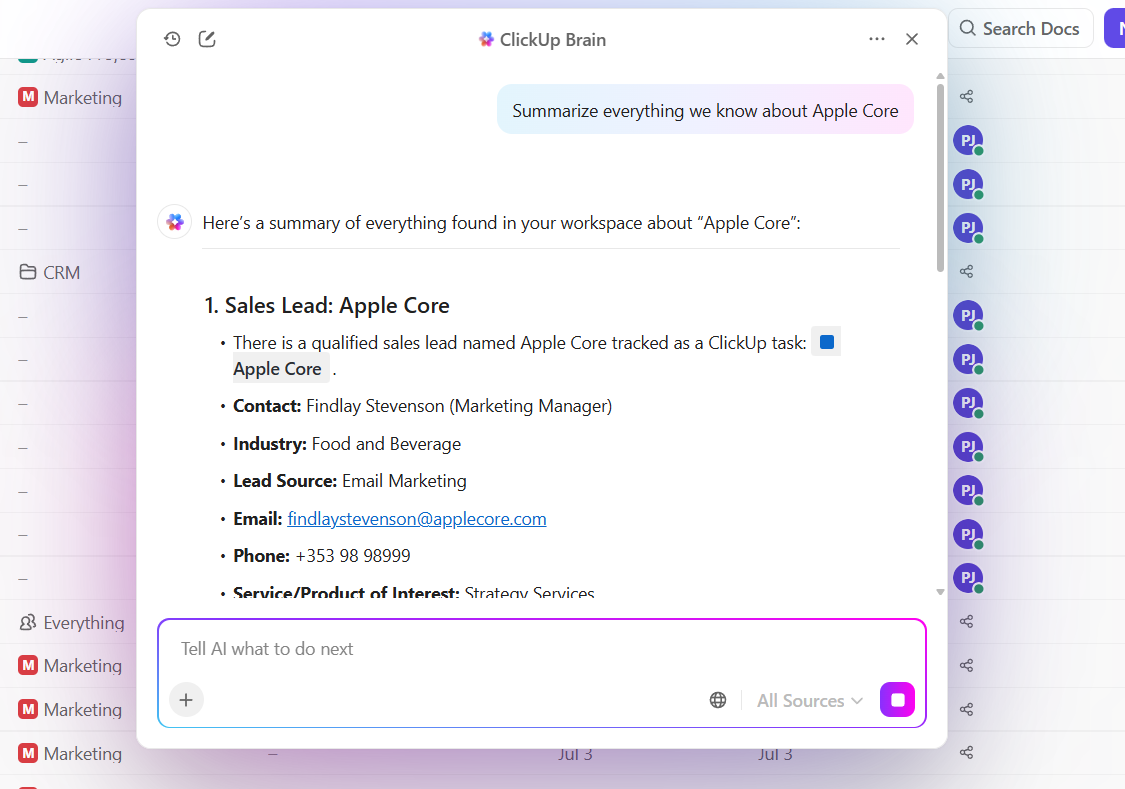Select the 'Summarize everything we know about Apple Core' message
Viewport: 1125px width, 789px height.
click(705, 110)
